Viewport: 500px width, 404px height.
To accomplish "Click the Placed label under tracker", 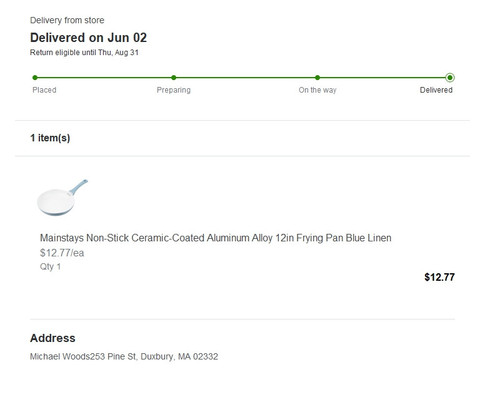I will coord(44,90).
